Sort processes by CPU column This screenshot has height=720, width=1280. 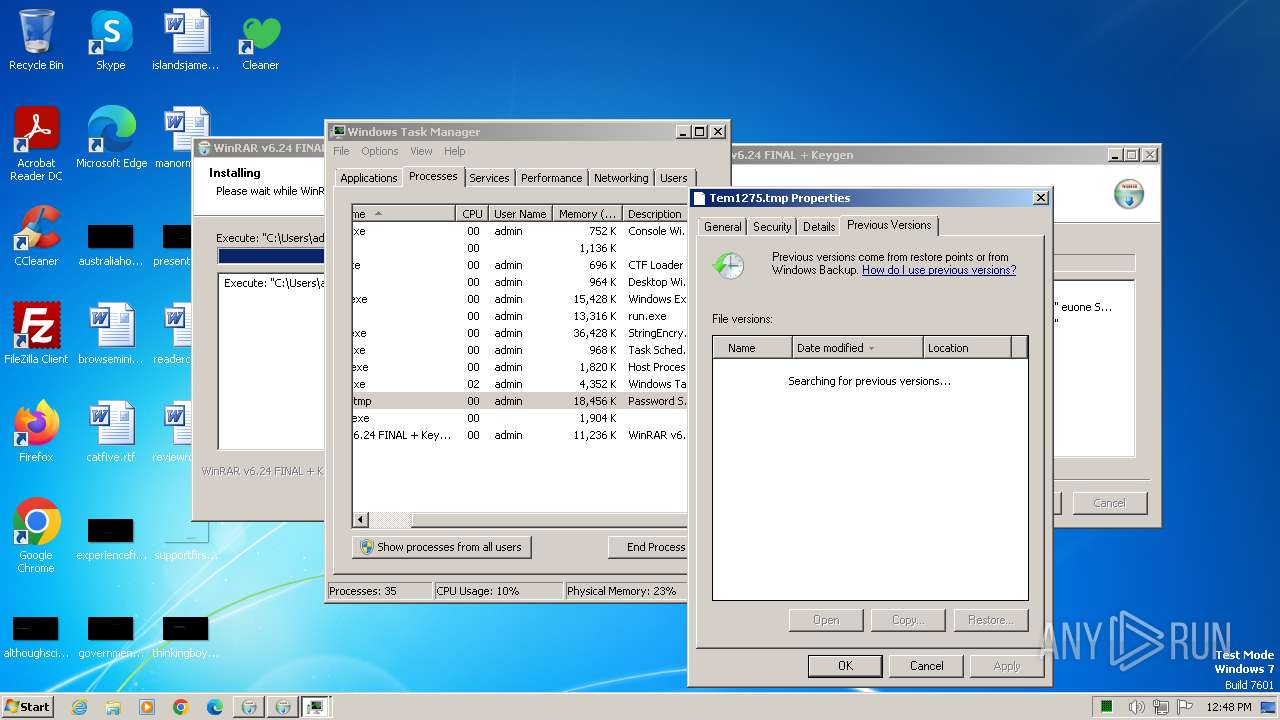pyautogui.click(x=472, y=214)
